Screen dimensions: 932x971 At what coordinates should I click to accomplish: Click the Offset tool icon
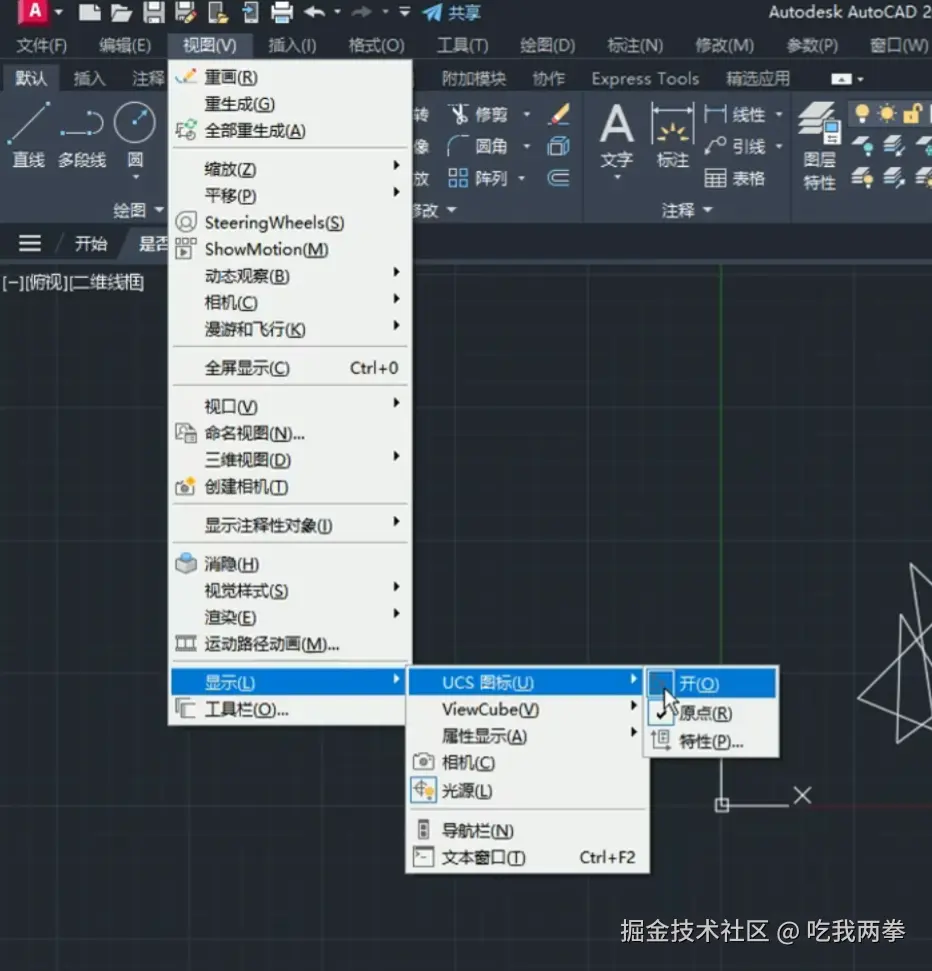tap(559, 179)
